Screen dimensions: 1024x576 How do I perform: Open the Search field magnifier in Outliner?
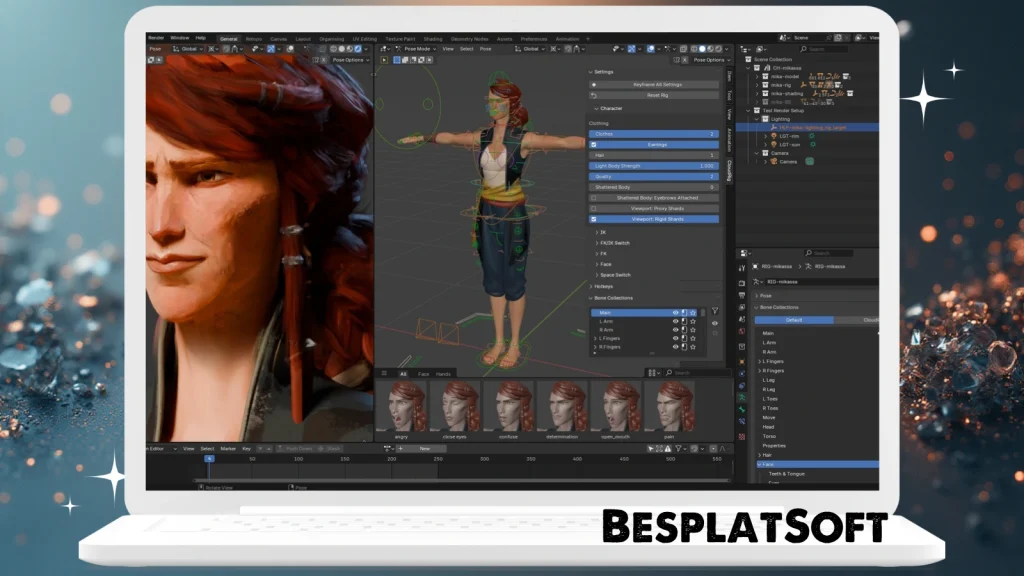pos(803,48)
